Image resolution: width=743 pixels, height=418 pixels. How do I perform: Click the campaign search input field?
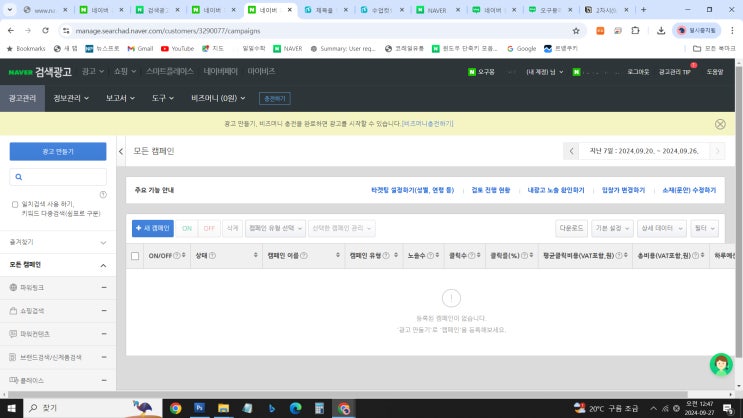(58, 177)
